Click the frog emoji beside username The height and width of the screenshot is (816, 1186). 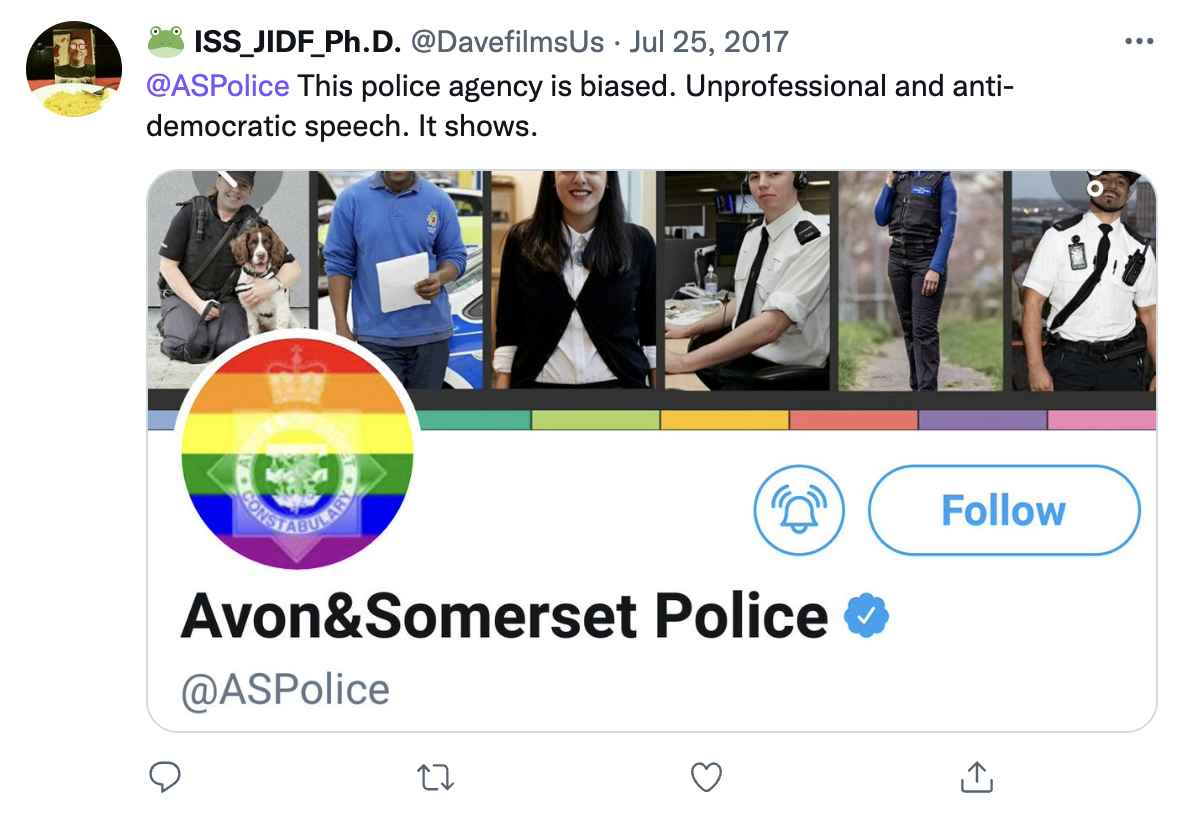pos(166,42)
